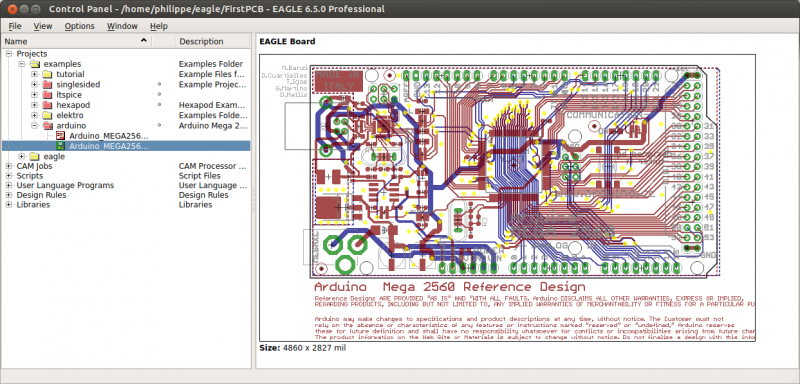Toggle the arduino project open marker dot
The image size is (800, 384).
159,125
